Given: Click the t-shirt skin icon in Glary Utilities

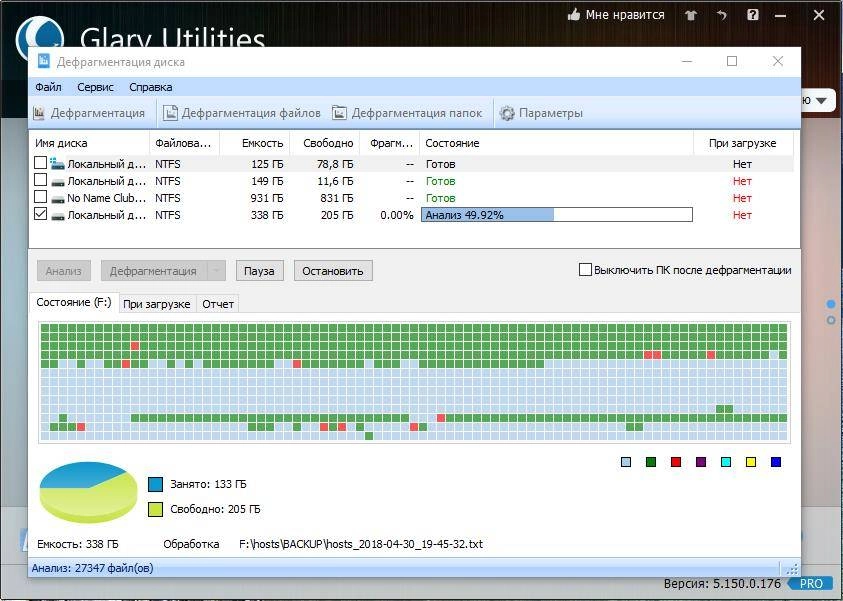Looking at the screenshot, I should tap(691, 15).
